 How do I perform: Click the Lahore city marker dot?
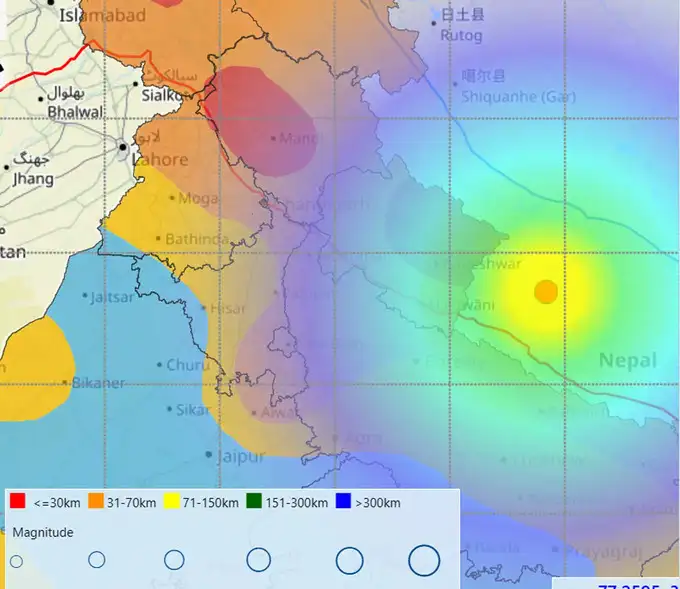coord(123,146)
